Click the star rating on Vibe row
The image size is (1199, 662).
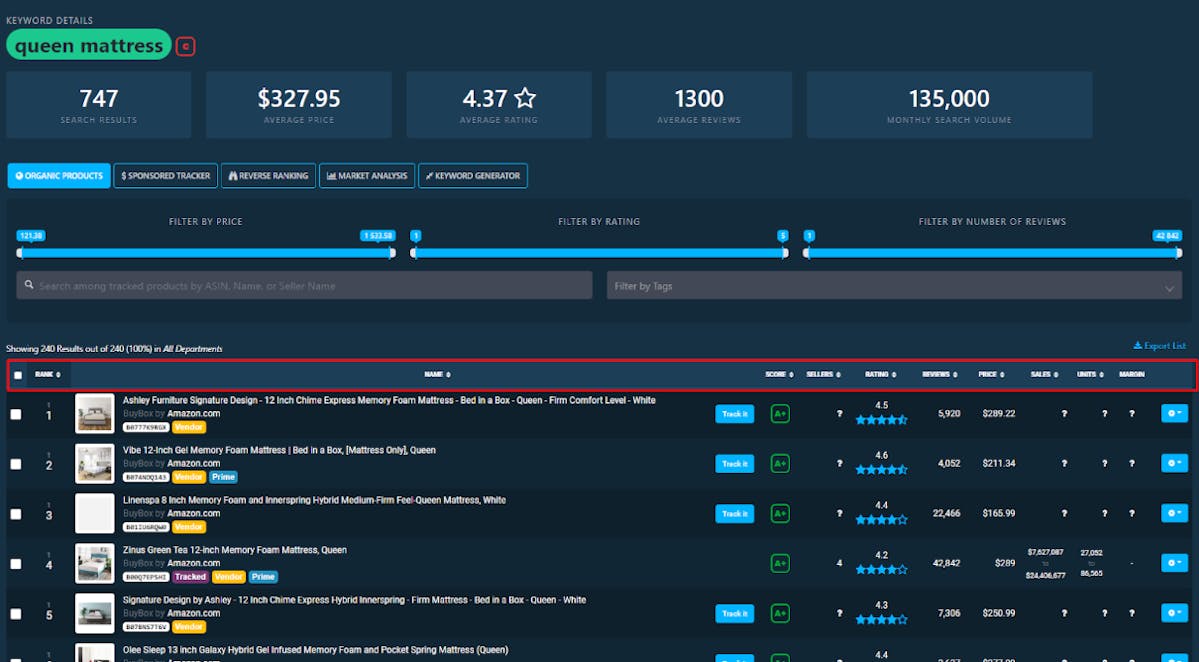881,470
